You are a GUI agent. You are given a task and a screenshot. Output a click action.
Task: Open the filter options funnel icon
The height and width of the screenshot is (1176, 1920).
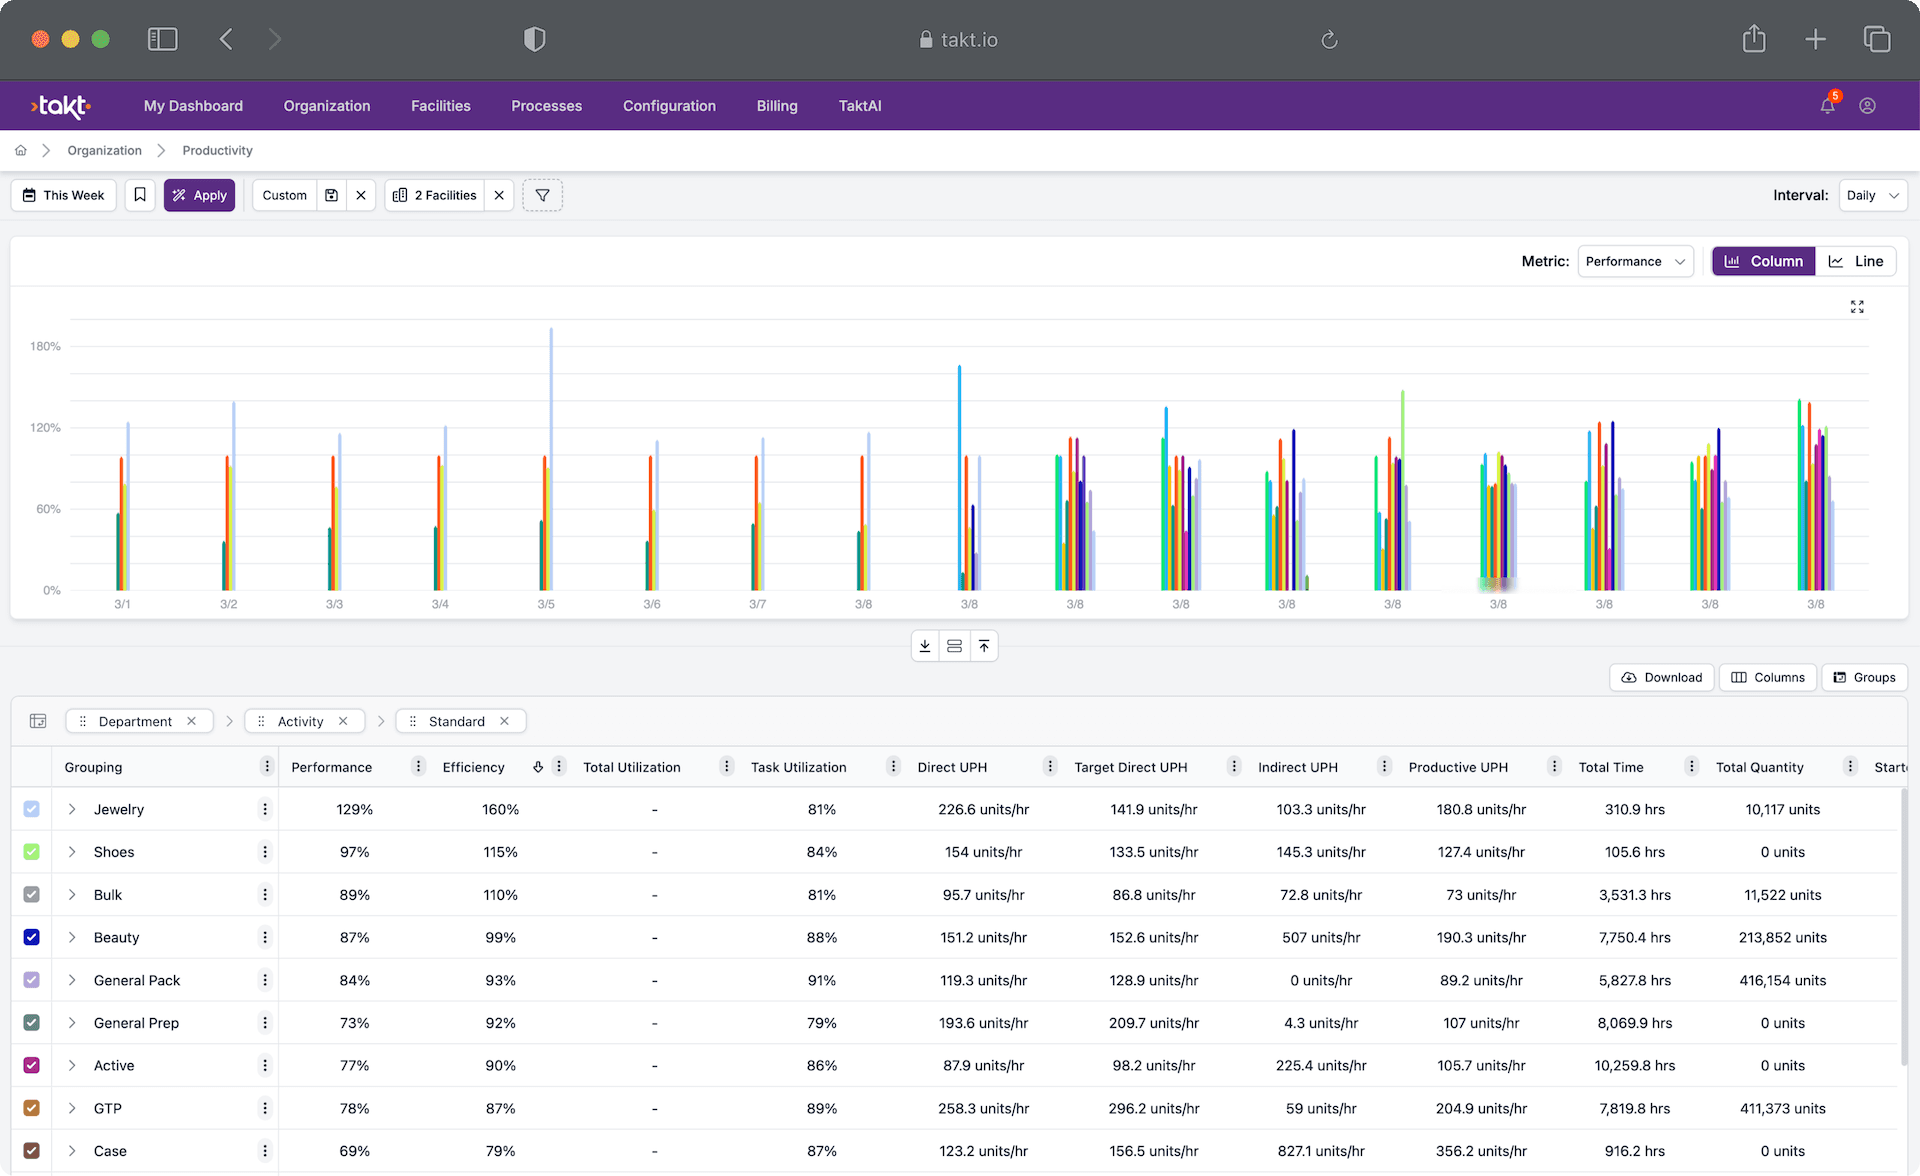coord(542,195)
